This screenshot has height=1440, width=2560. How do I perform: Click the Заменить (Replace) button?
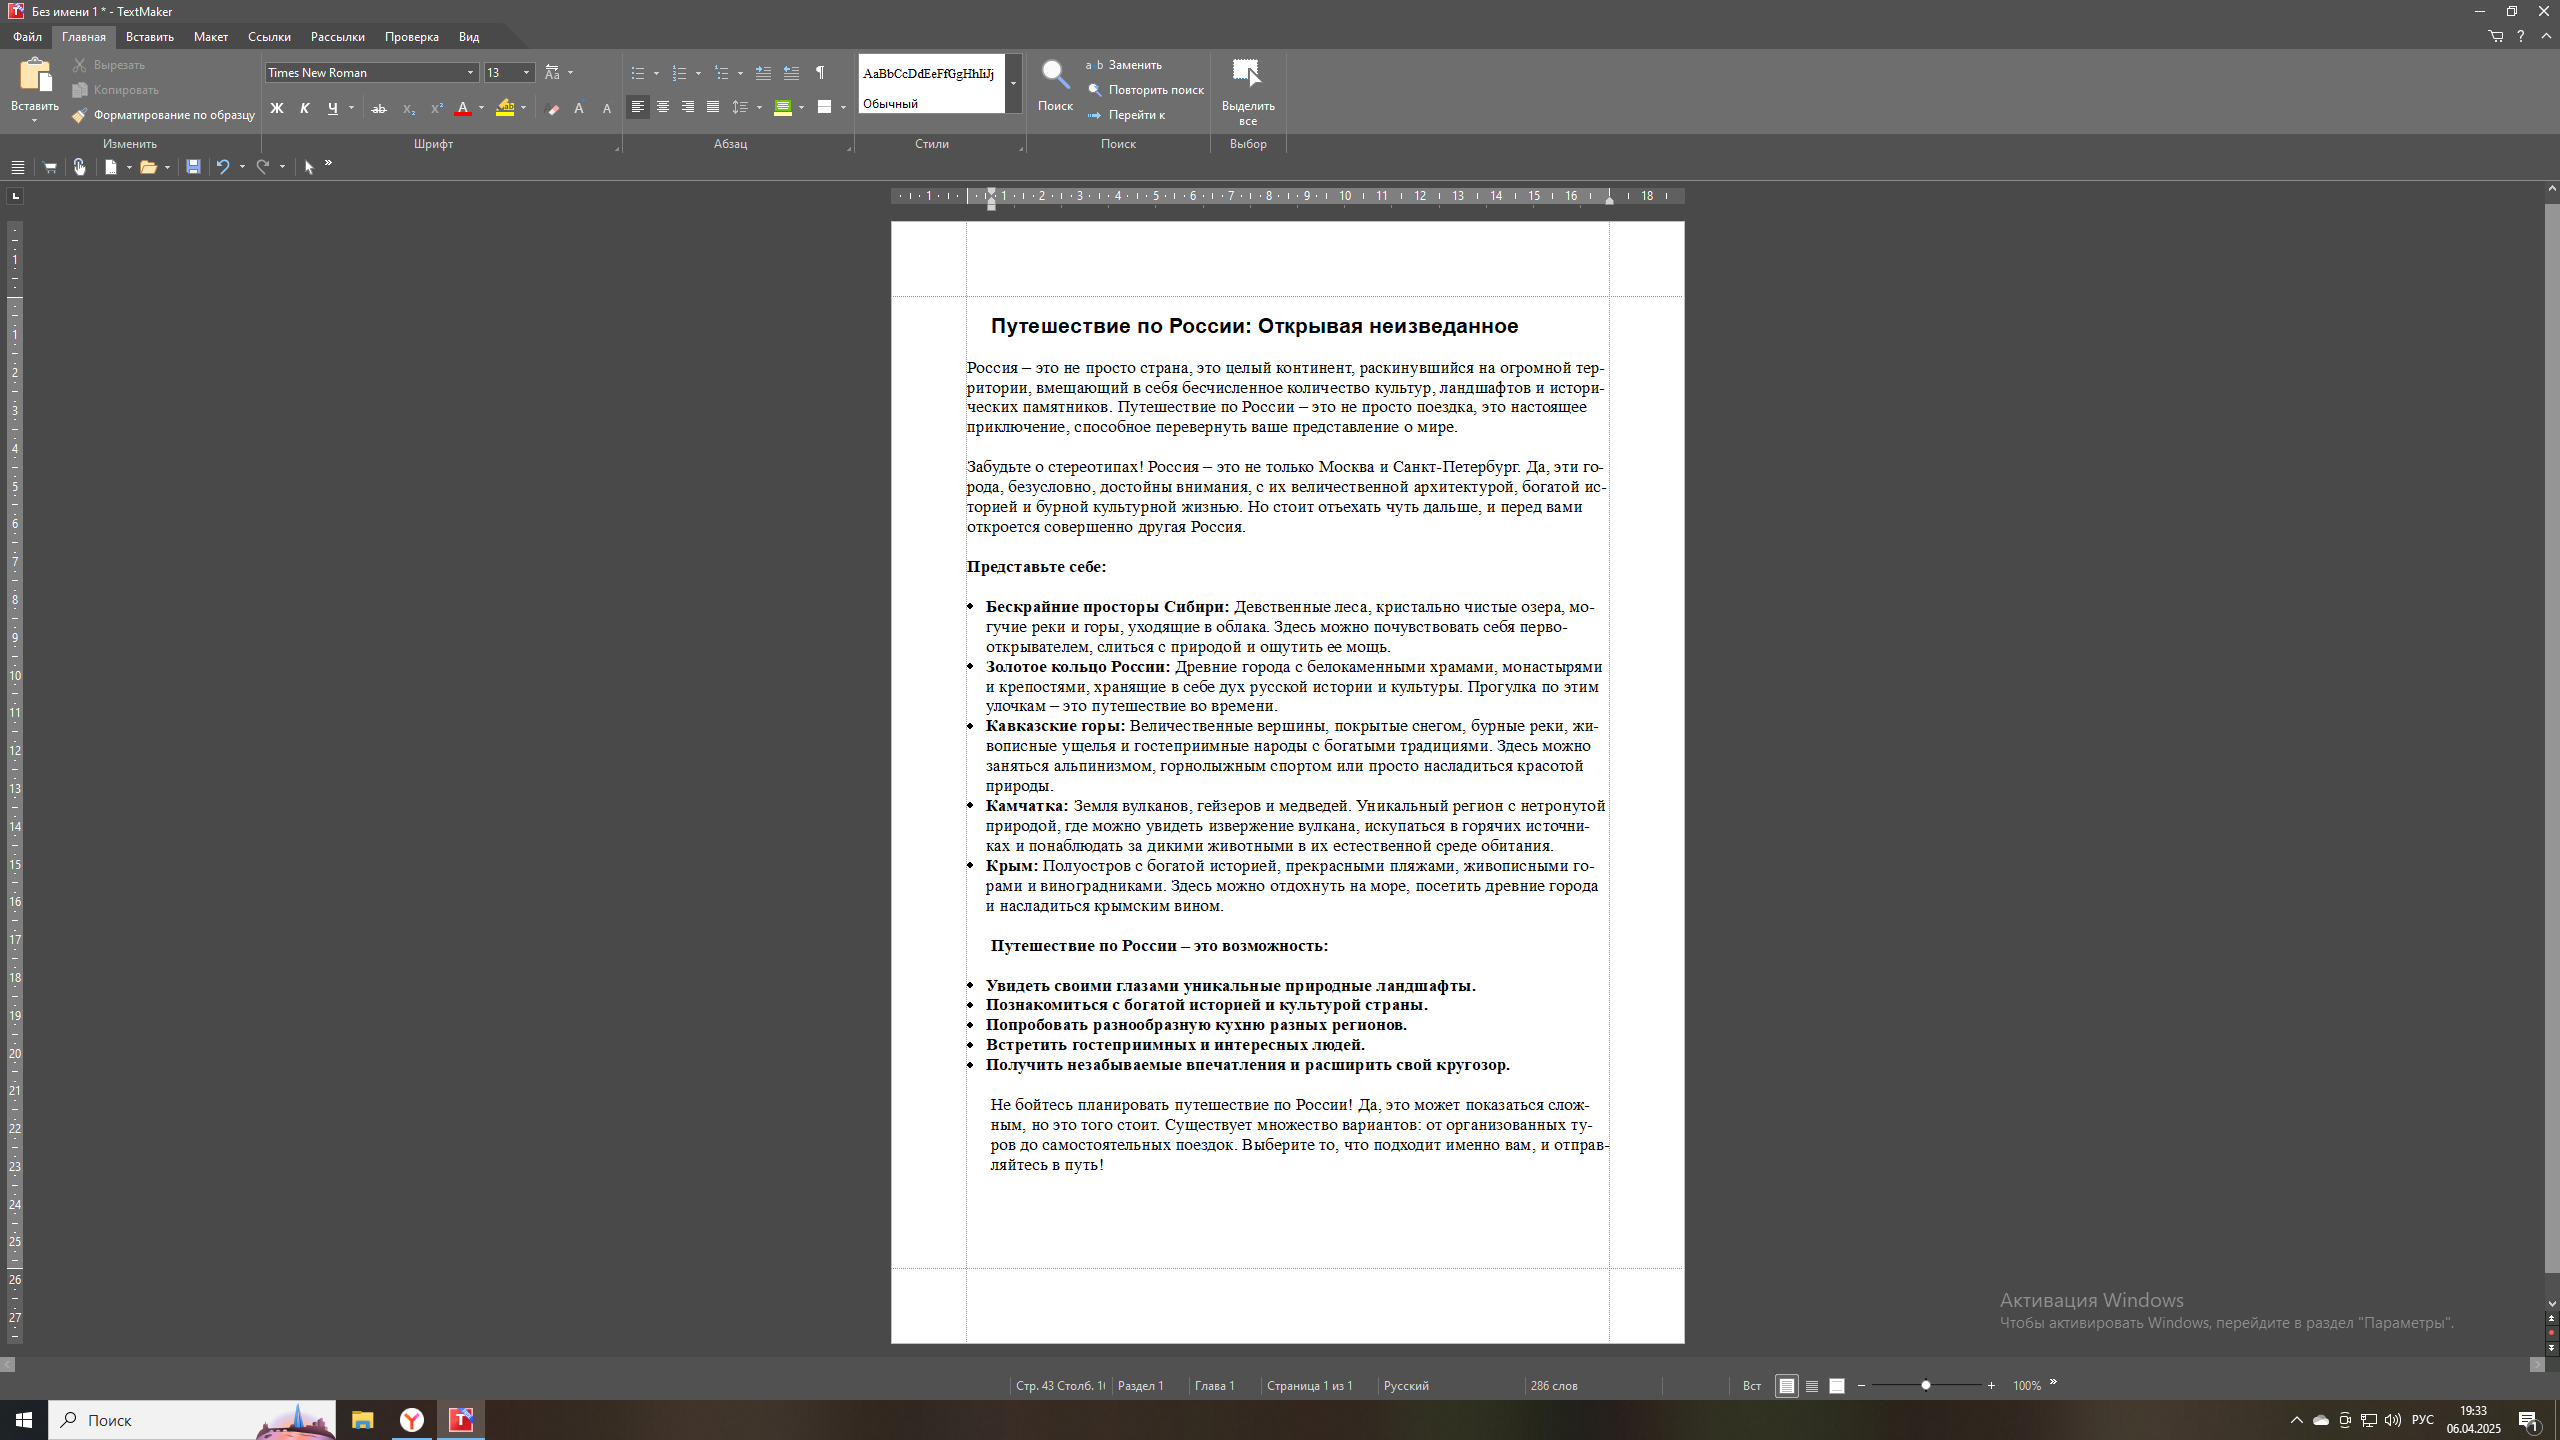[x=1125, y=65]
